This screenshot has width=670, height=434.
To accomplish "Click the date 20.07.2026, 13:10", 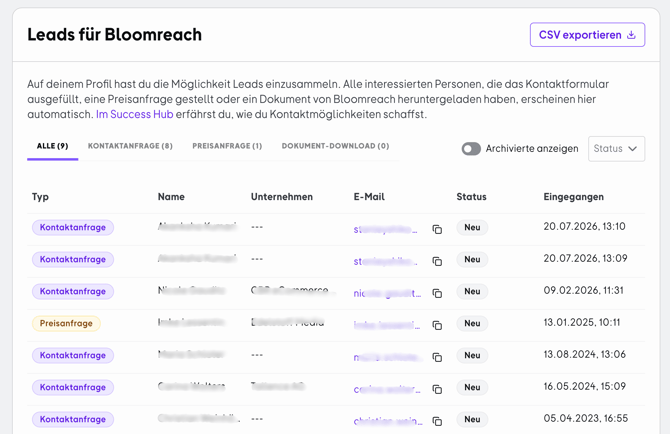I will tap(584, 226).
